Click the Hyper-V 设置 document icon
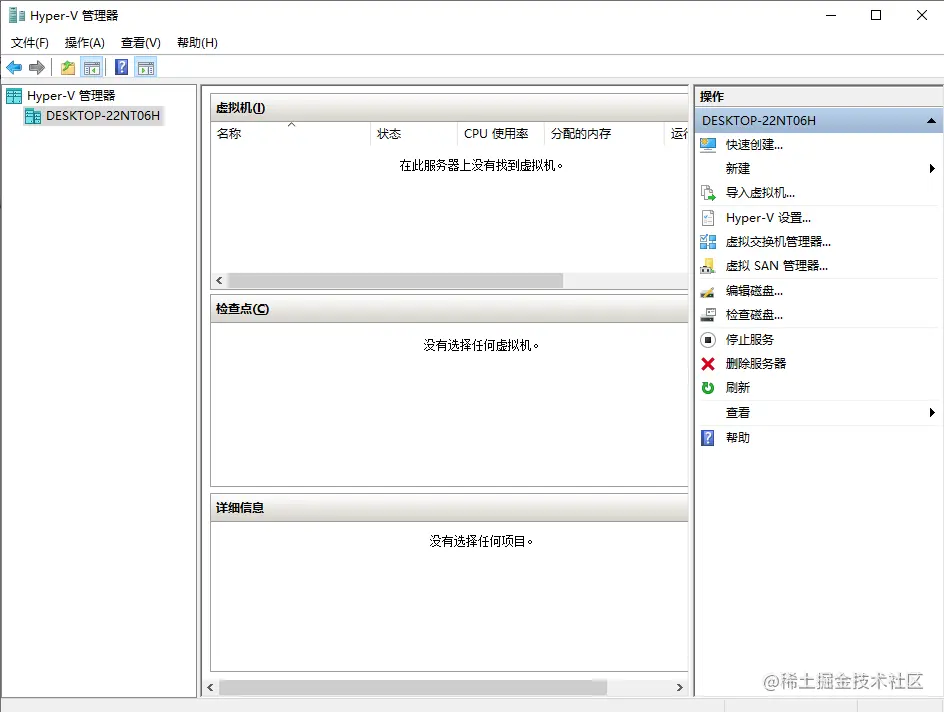This screenshot has height=712, width=944. pyautogui.click(x=708, y=217)
